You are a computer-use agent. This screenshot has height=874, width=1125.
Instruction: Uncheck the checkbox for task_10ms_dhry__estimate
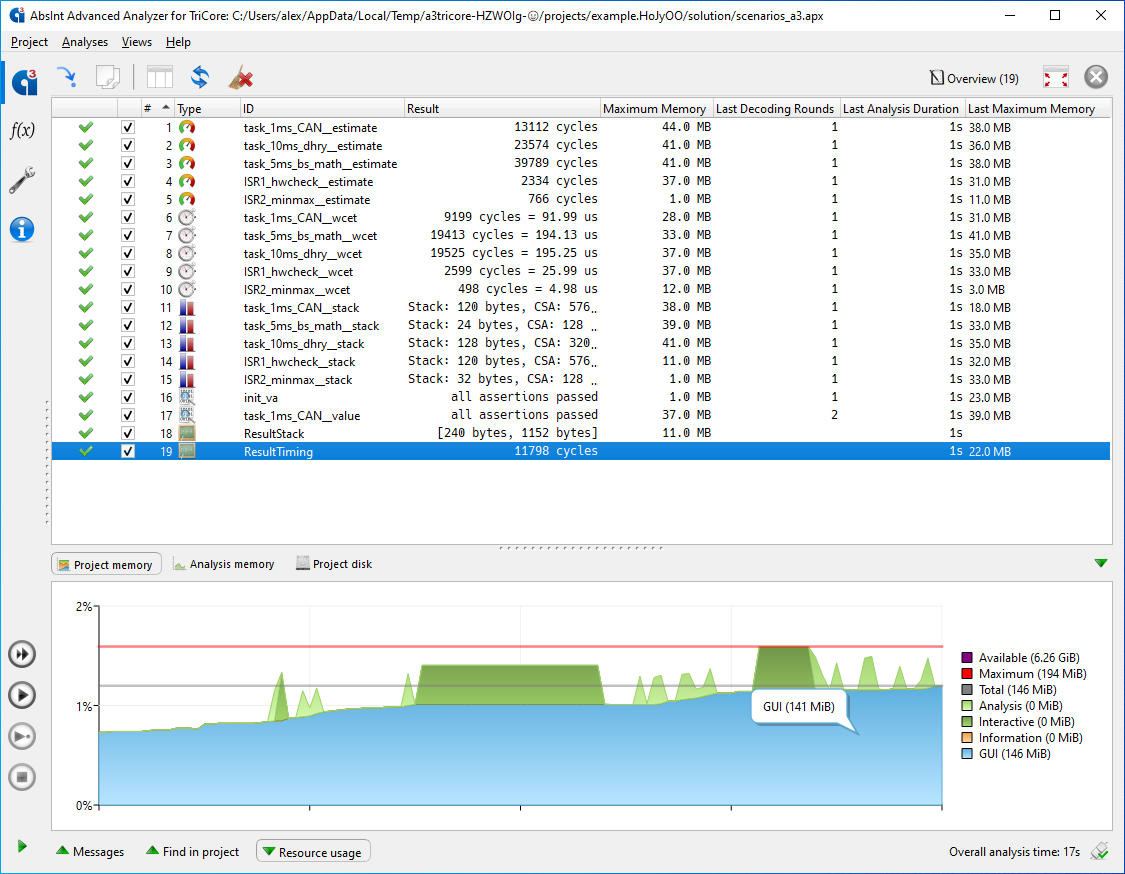tap(128, 146)
